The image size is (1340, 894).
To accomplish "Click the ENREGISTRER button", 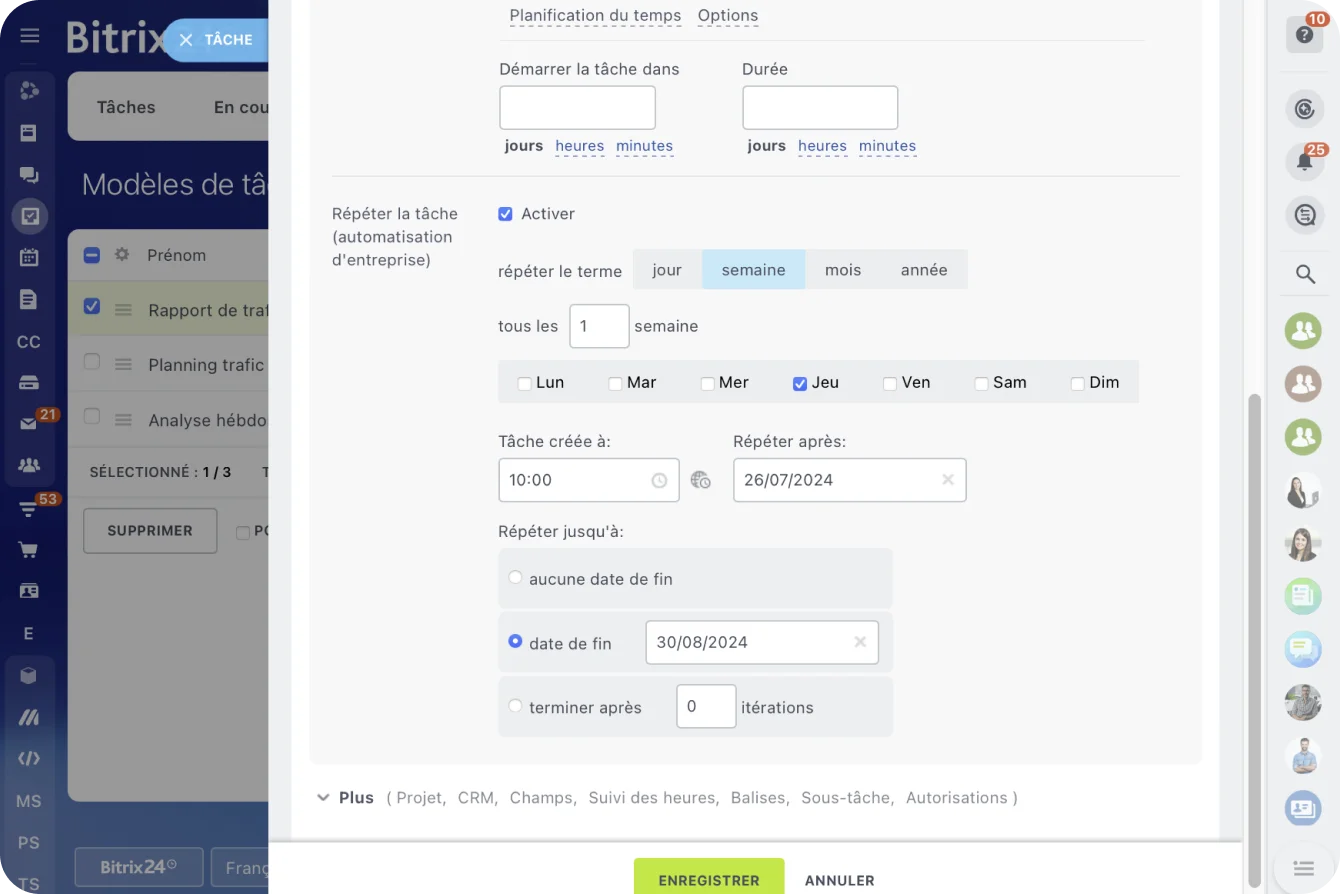I will (x=708, y=879).
